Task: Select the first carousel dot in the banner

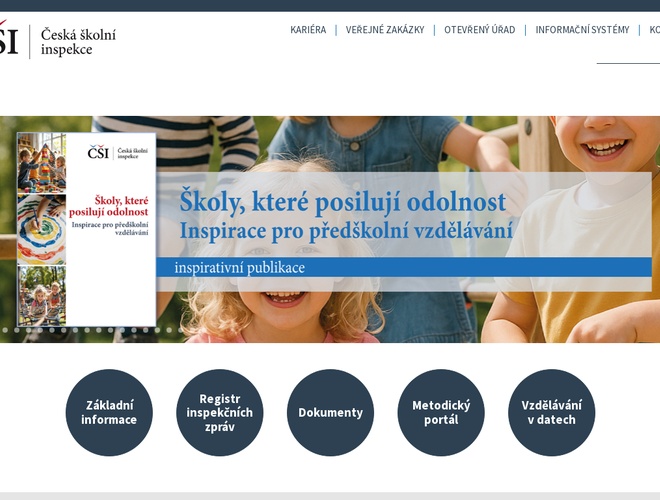Action: (x=4, y=329)
